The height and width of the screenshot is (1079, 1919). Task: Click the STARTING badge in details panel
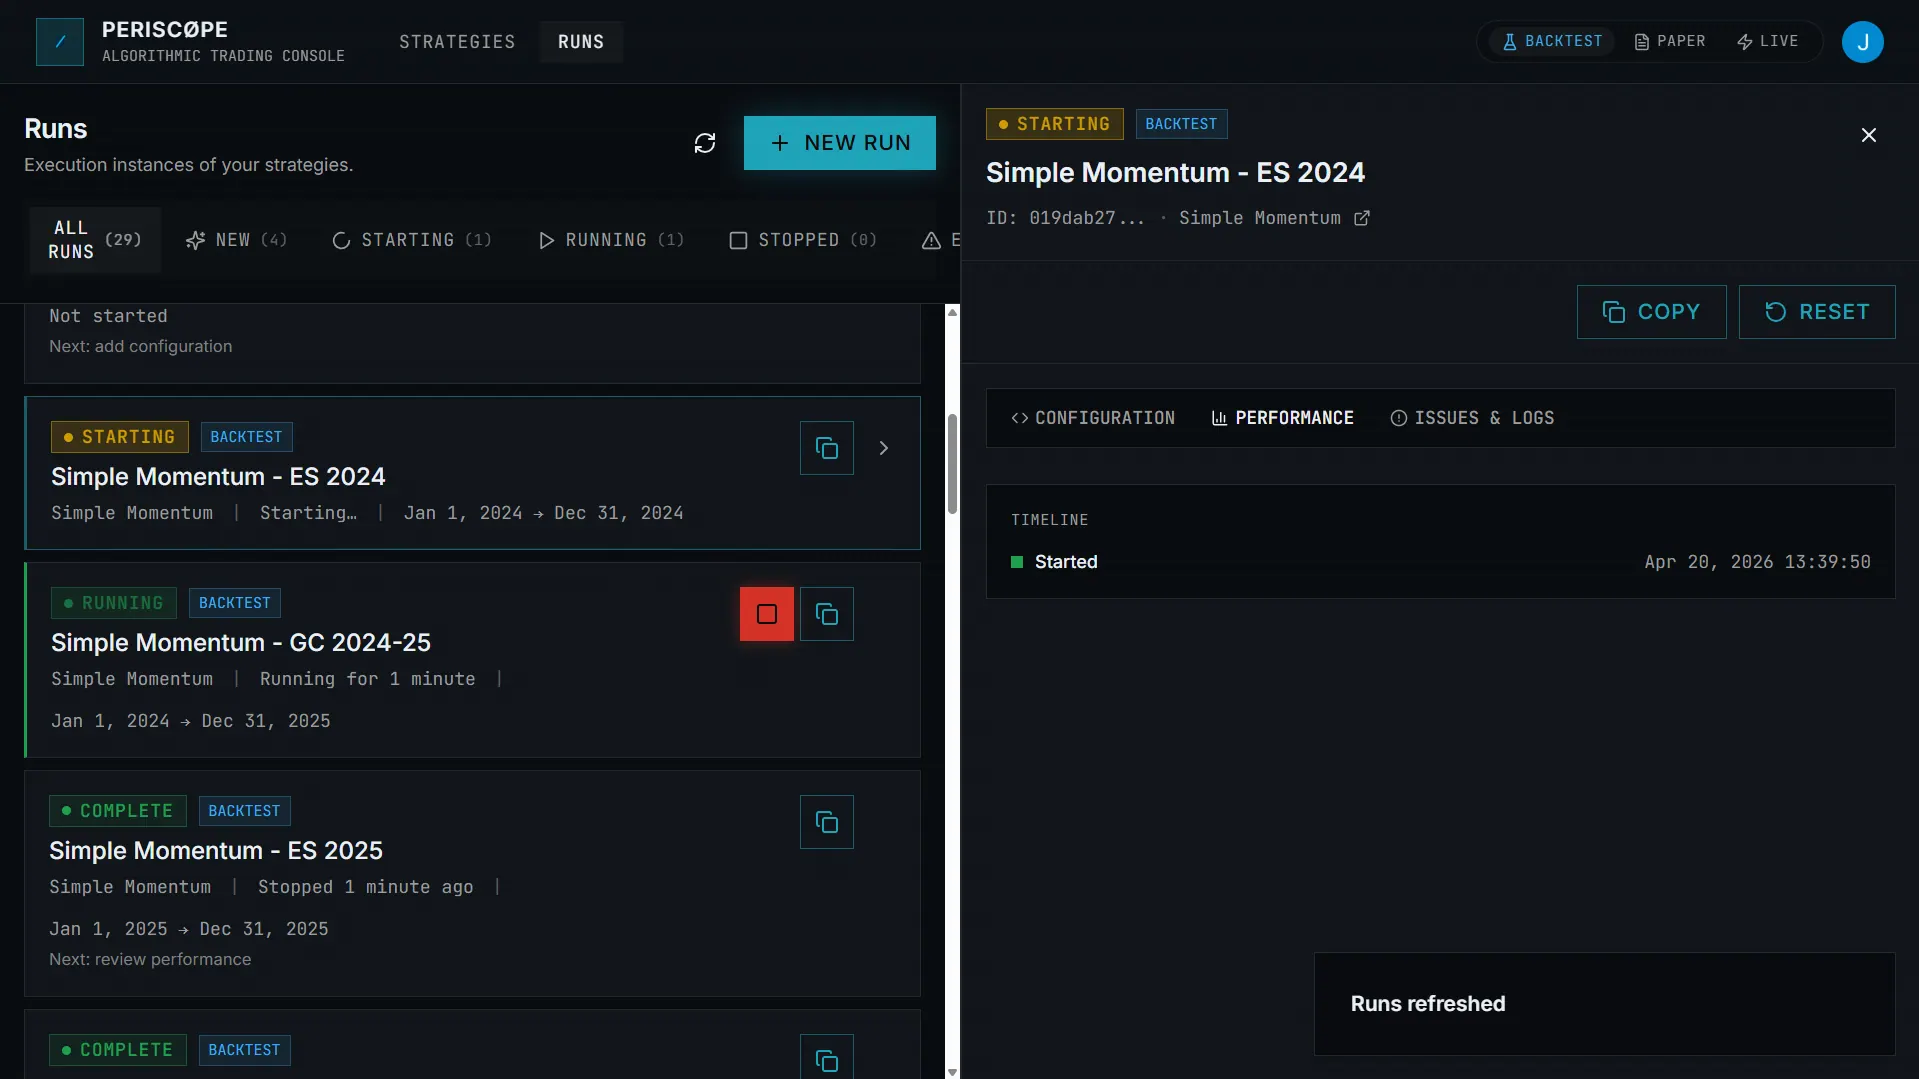1055,124
